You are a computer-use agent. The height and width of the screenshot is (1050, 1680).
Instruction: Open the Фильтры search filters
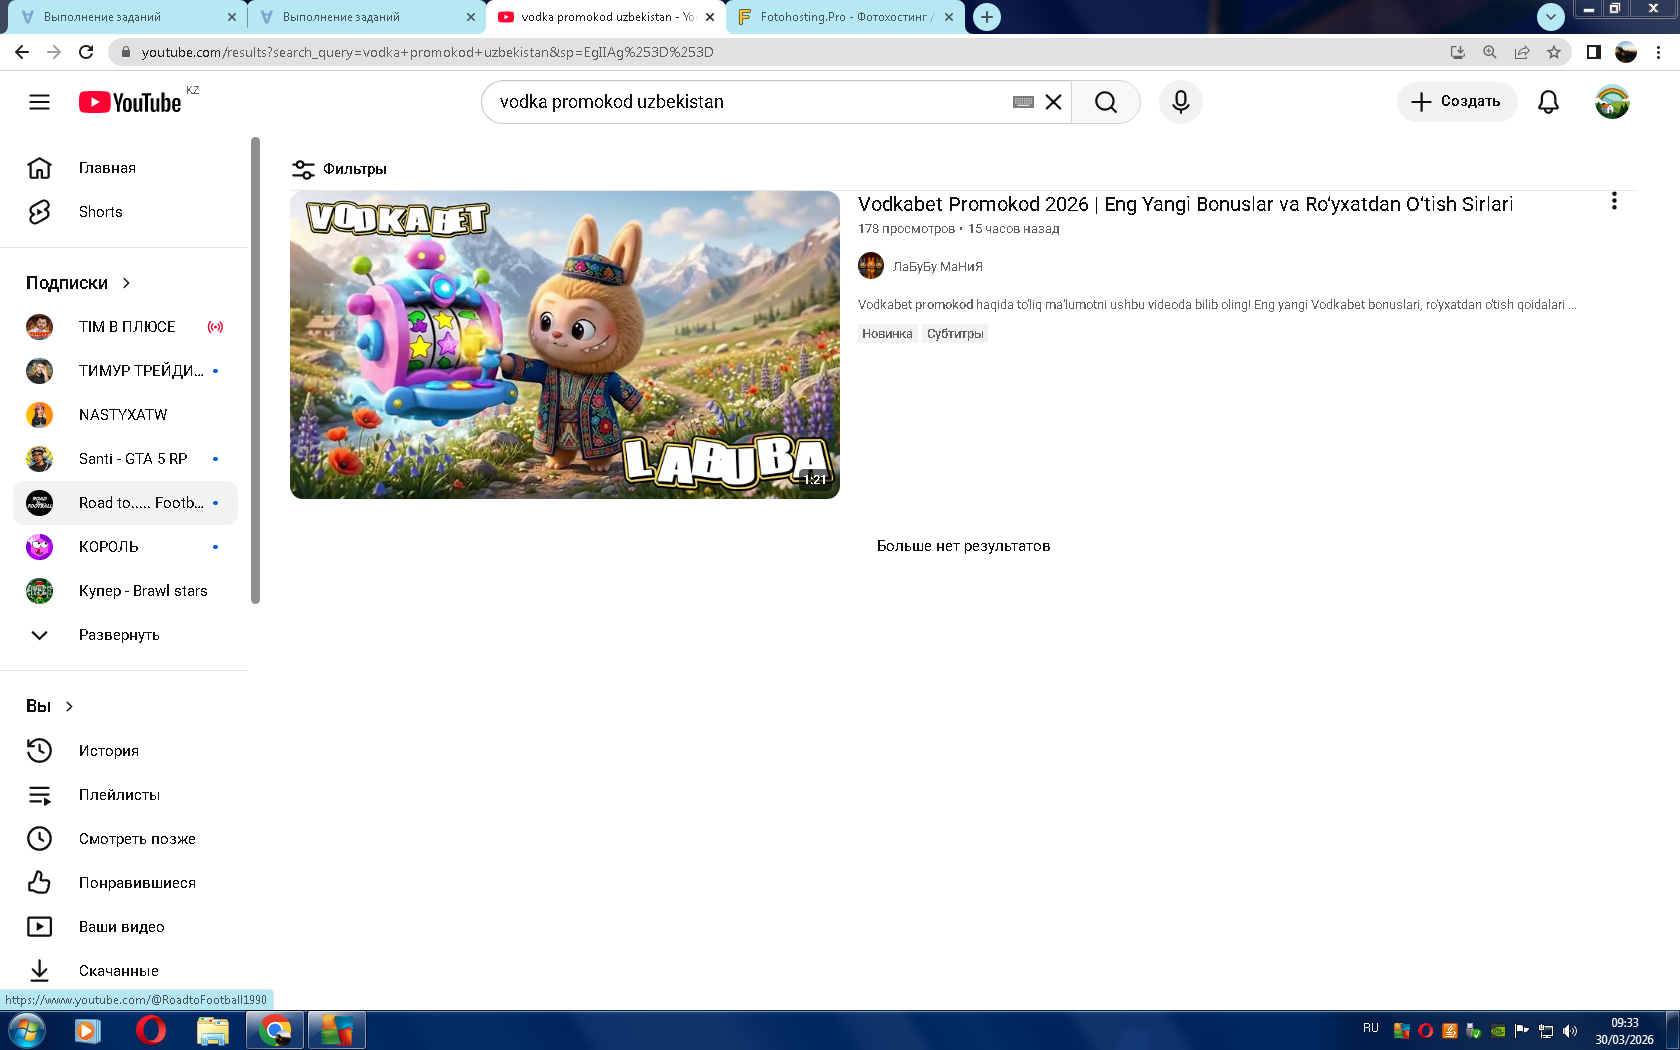tap(339, 169)
